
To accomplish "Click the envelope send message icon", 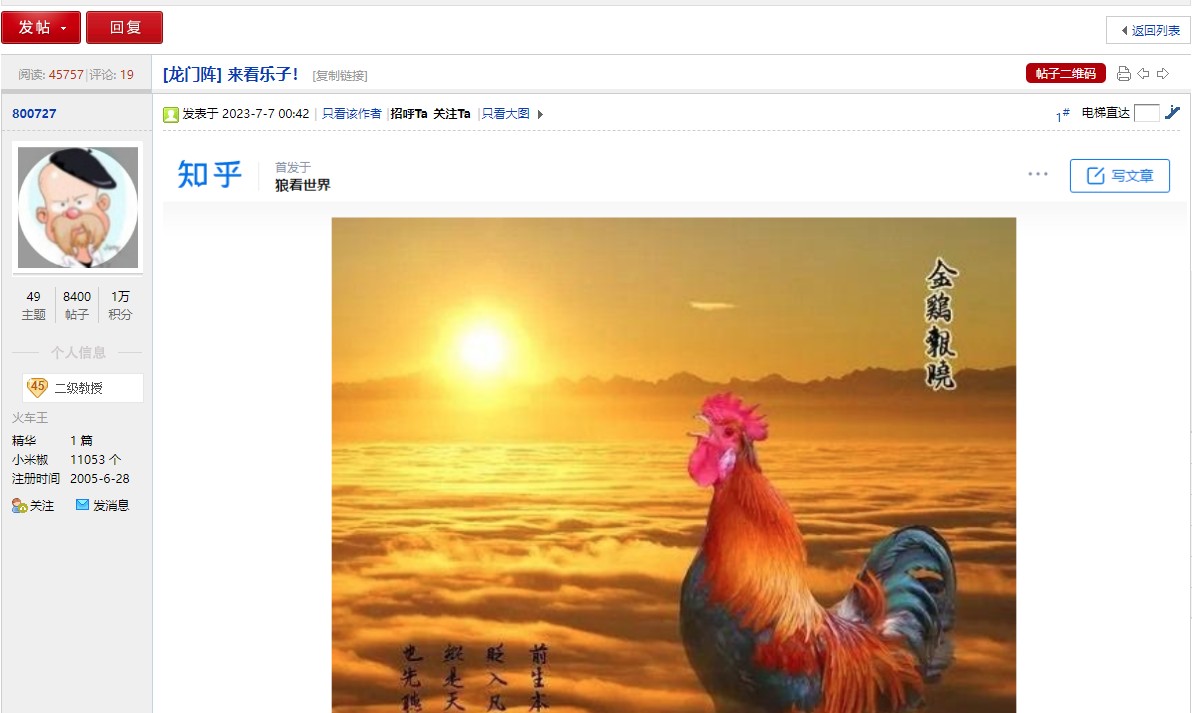I will coord(82,505).
